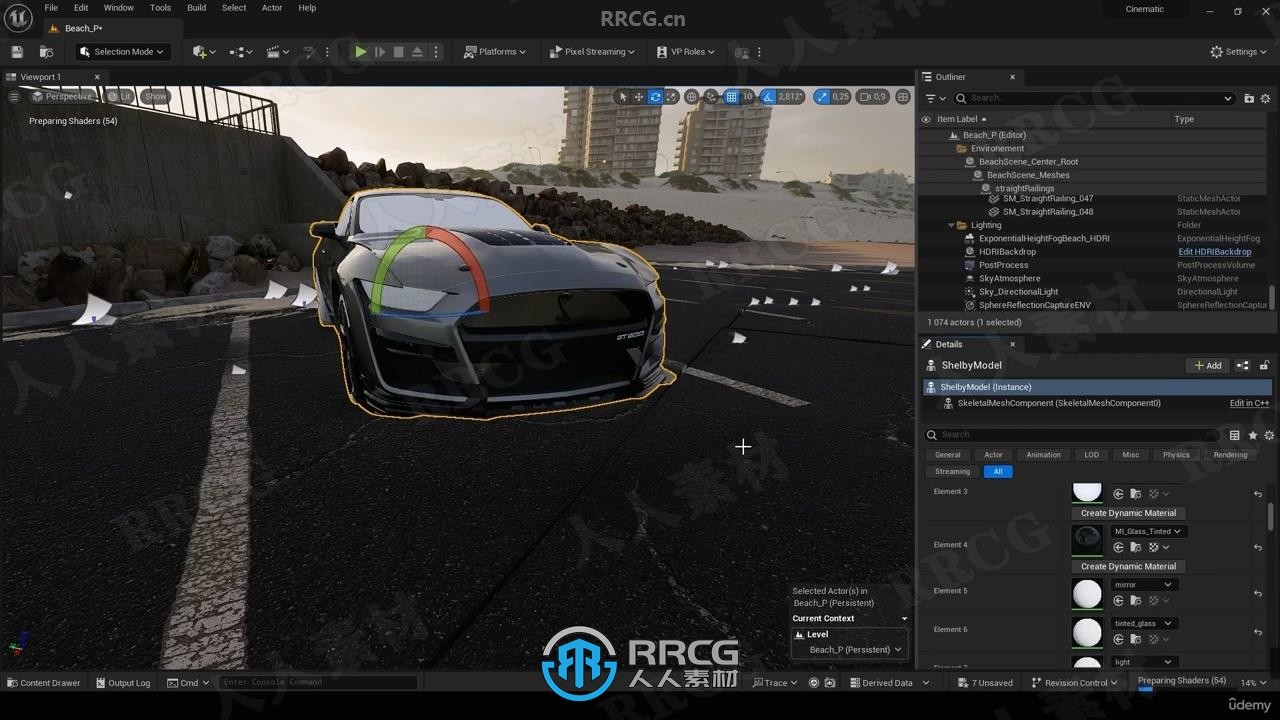Viewport: 1280px width, 720px height.
Task: Select the Physics filter in Details
Action: pos(1176,455)
